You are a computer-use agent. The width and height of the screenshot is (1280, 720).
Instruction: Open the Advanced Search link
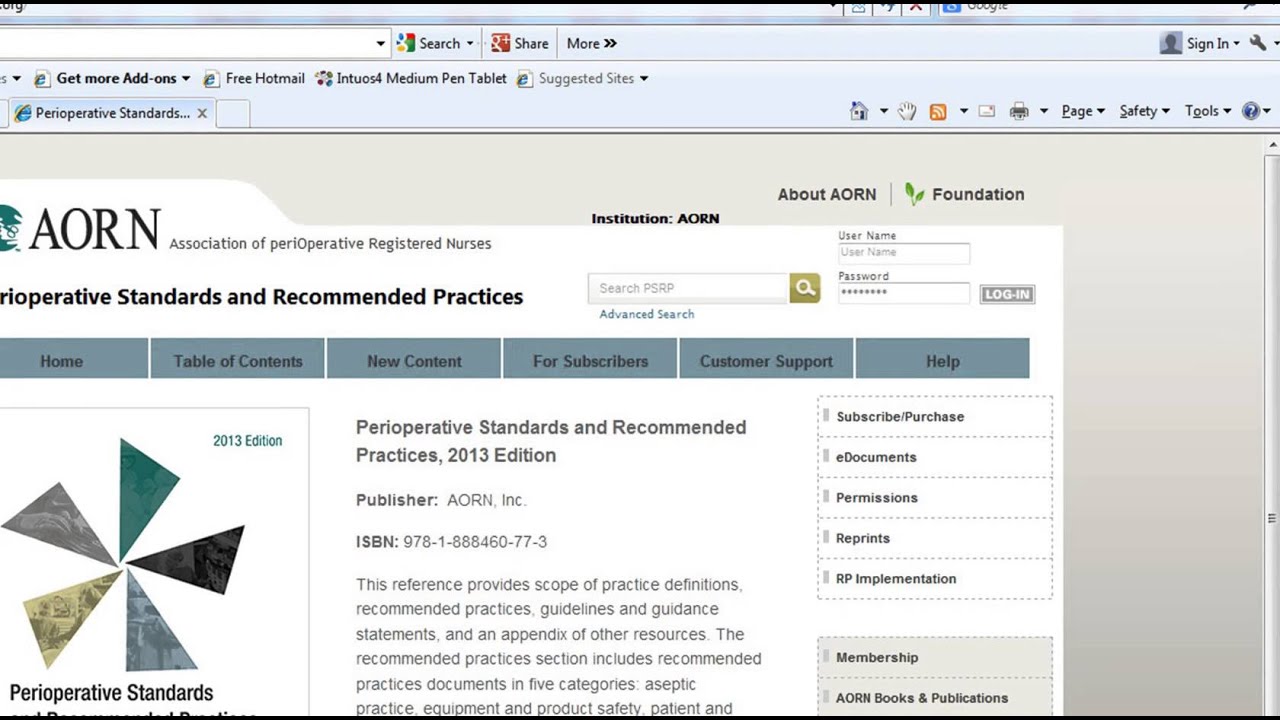[x=647, y=314]
